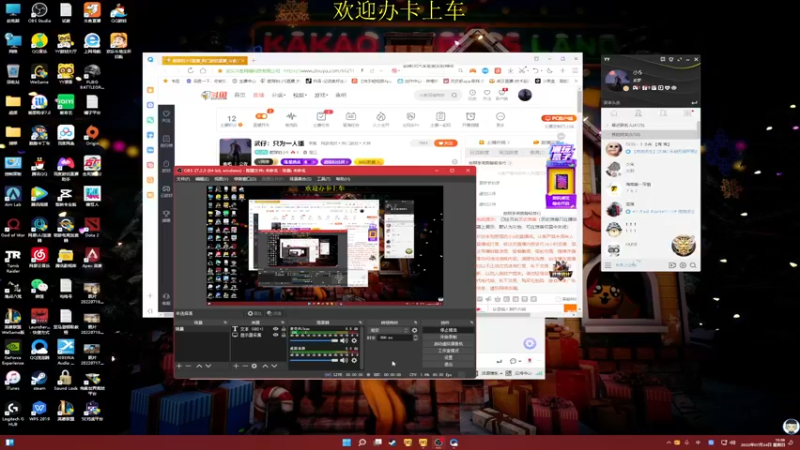Open Windows Start button on taskbar
This screenshot has height=450, width=800.
tap(346, 442)
